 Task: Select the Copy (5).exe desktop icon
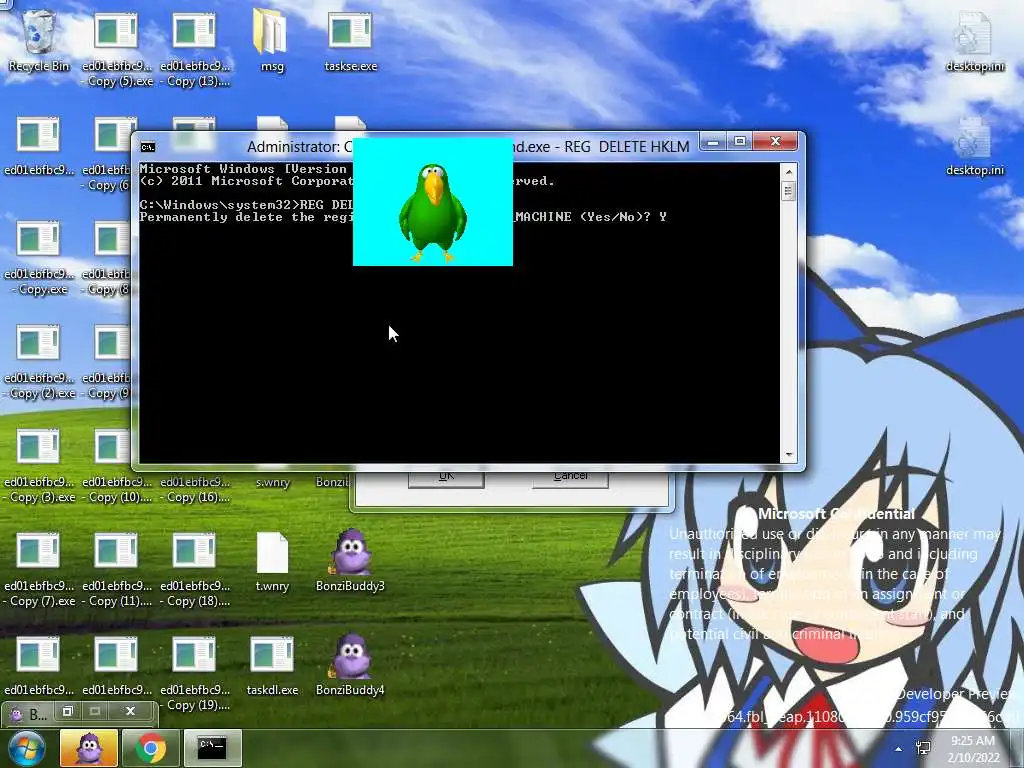(x=117, y=49)
